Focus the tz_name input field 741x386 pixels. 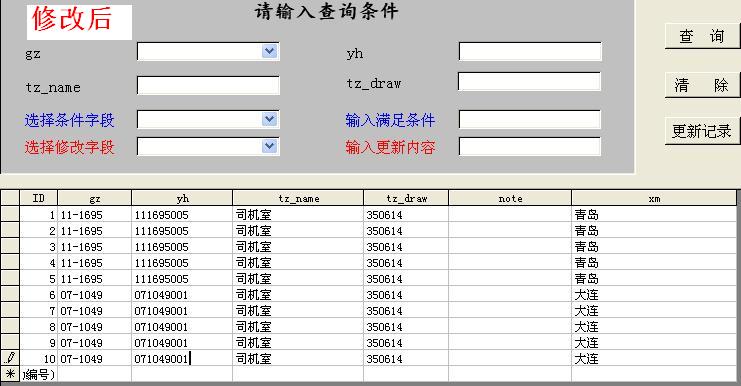208,86
